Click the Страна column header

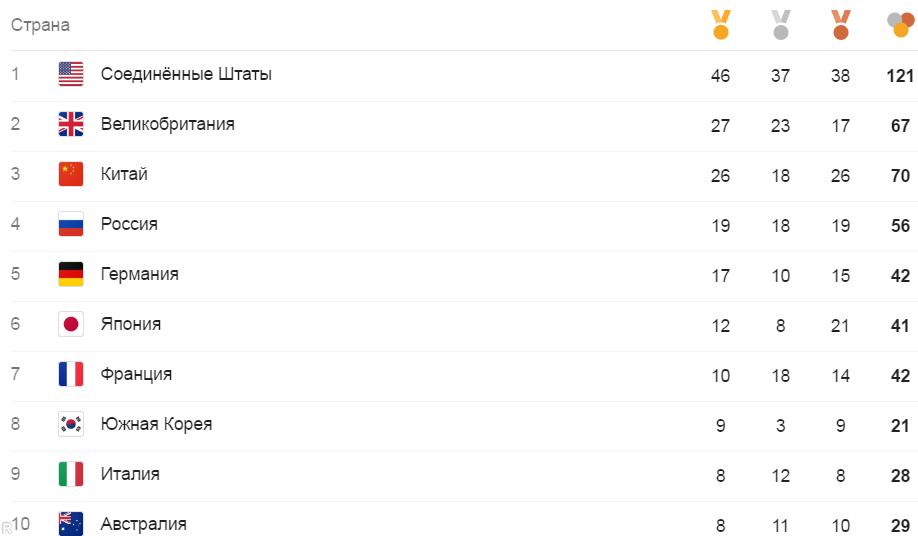40,25
